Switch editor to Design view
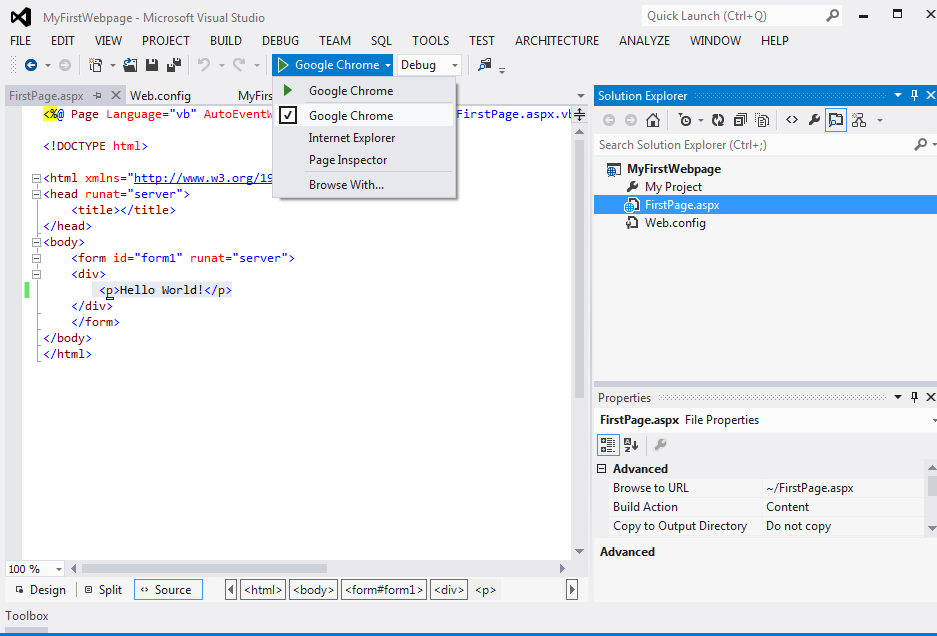 41,590
